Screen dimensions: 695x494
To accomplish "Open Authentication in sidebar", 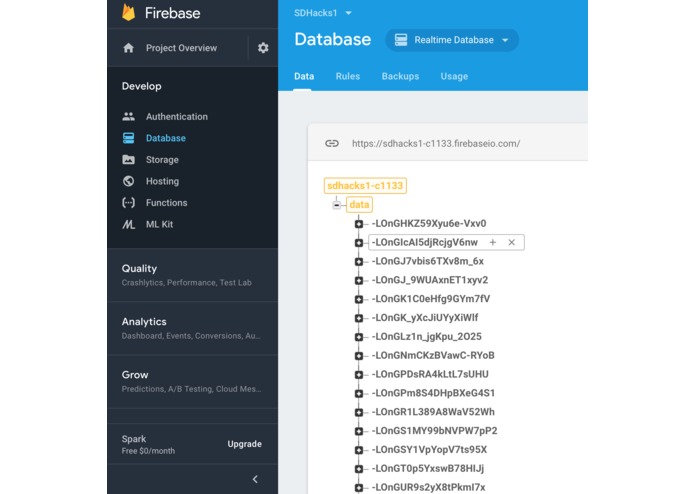I will tap(177, 117).
